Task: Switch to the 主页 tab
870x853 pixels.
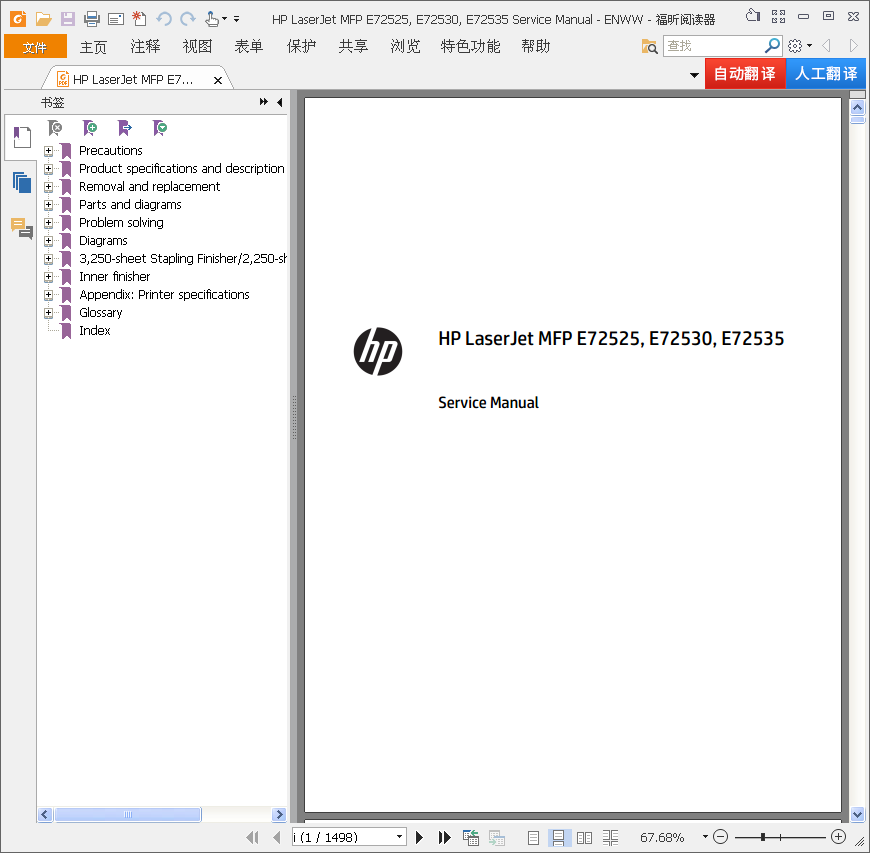Action: pyautogui.click(x=93, y=47)
